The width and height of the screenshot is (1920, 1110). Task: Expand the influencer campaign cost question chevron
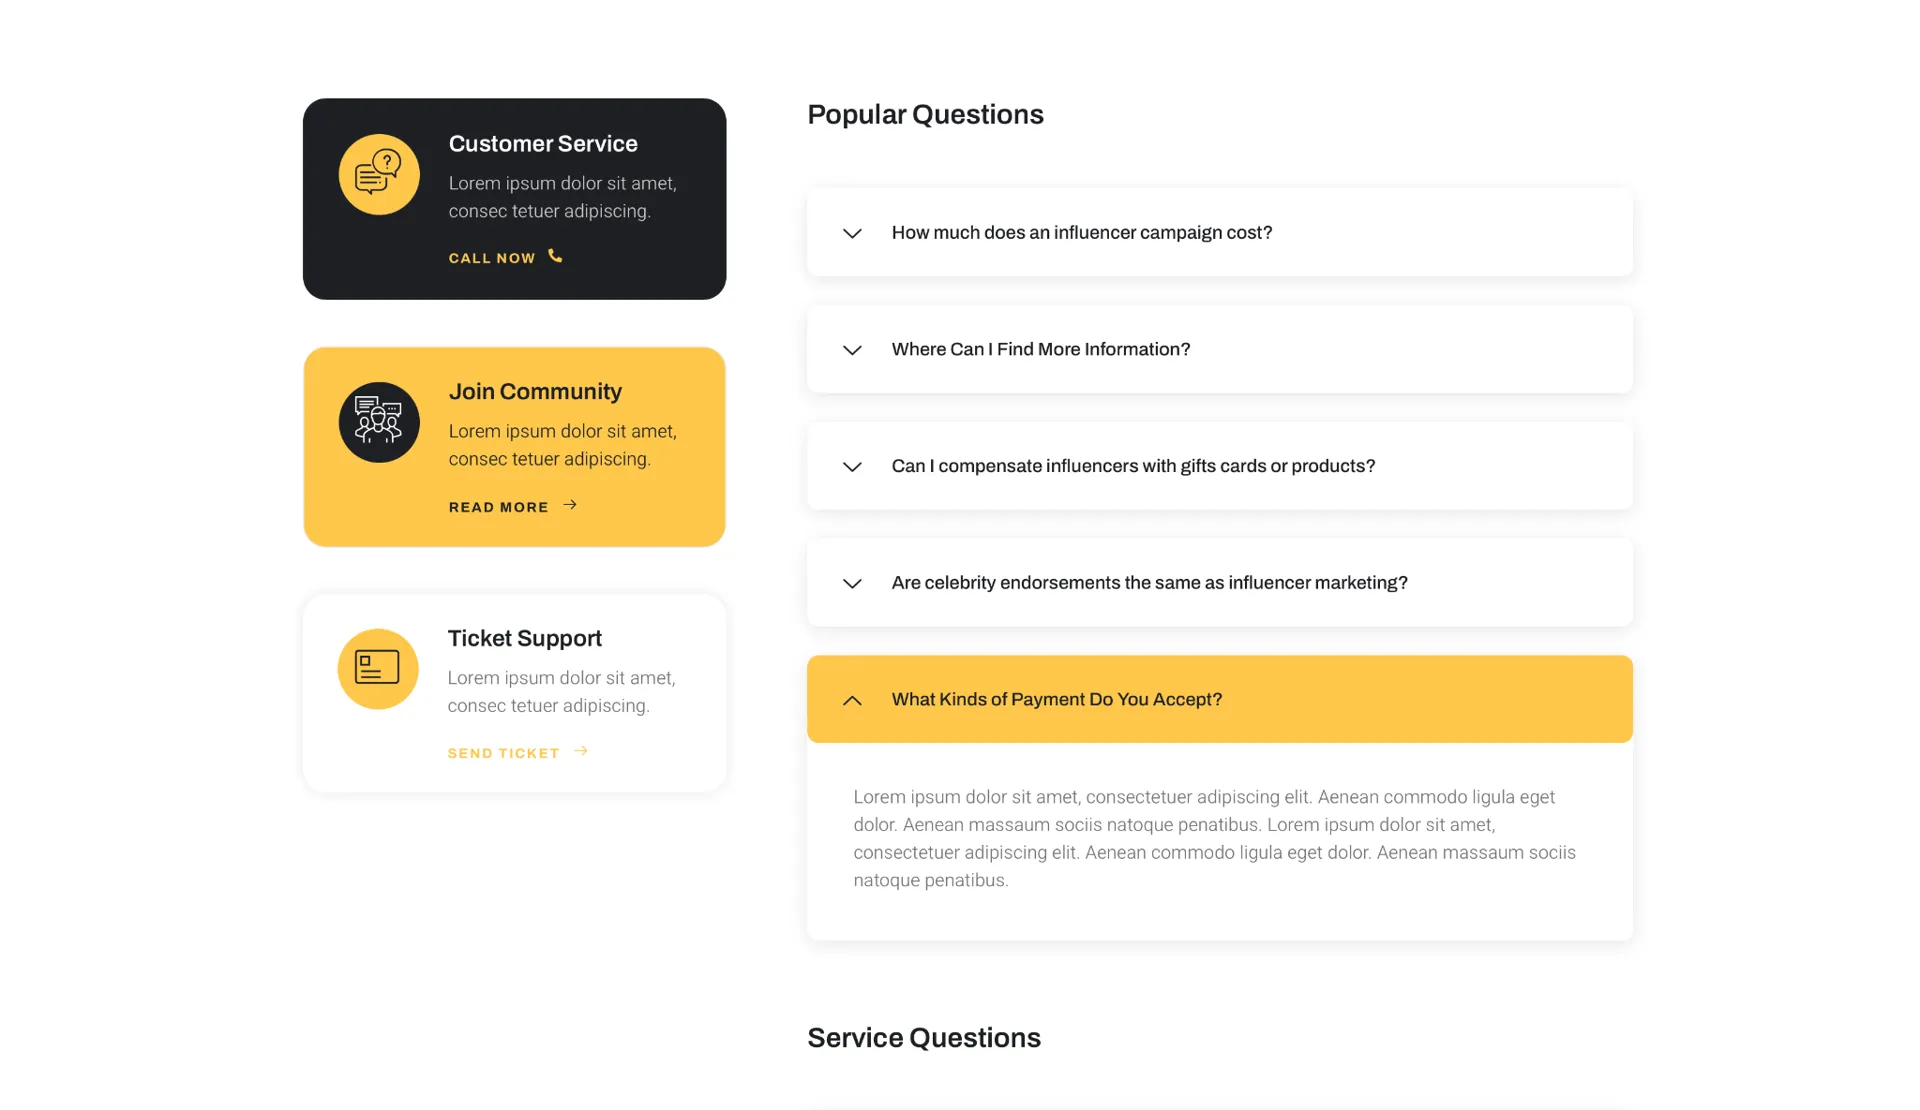pos(852,233)
